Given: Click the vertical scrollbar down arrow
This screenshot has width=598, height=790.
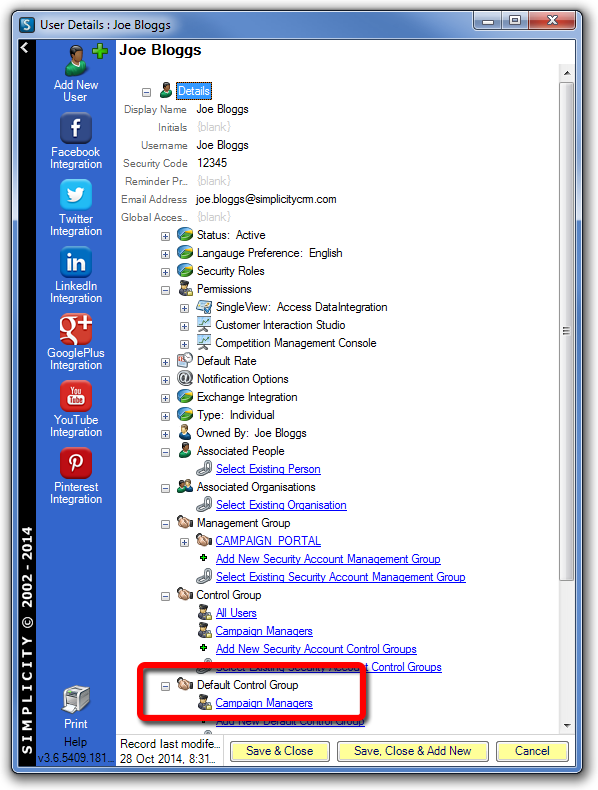Looking at the screenshot, I should [x=567, y=726].
